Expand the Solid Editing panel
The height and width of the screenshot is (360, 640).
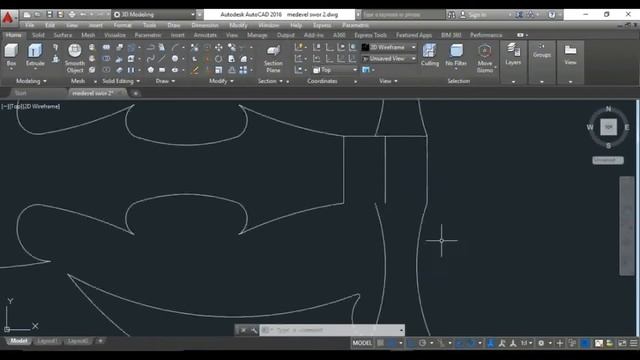point(121,81)
